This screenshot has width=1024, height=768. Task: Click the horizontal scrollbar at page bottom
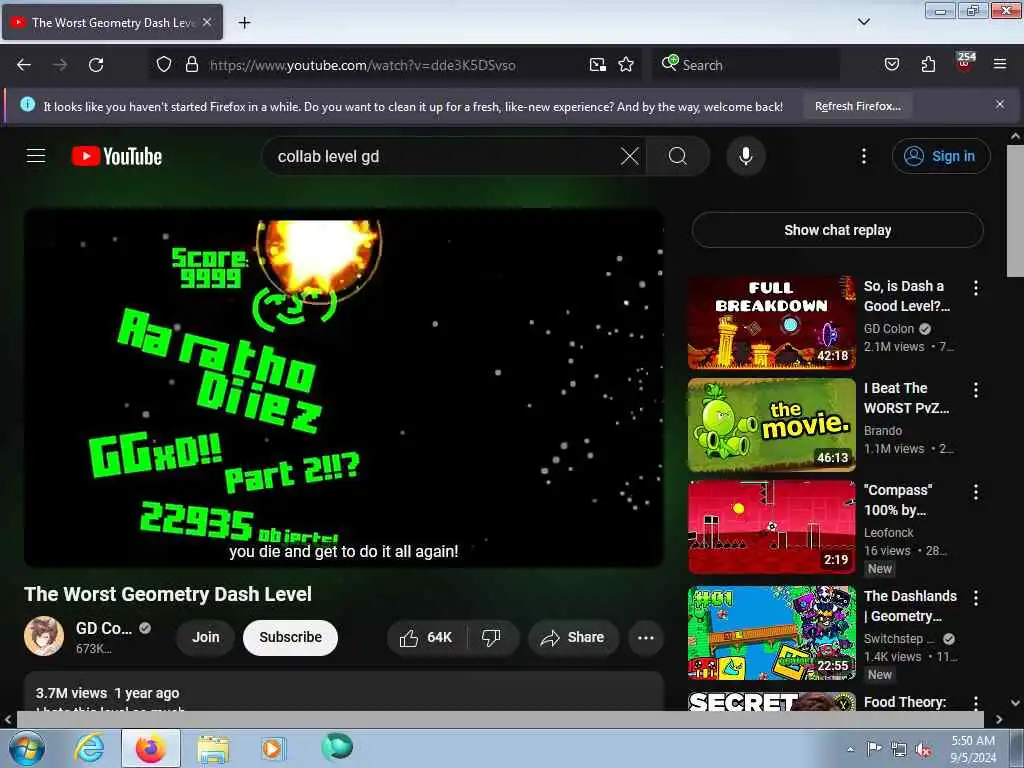[500, 719]
